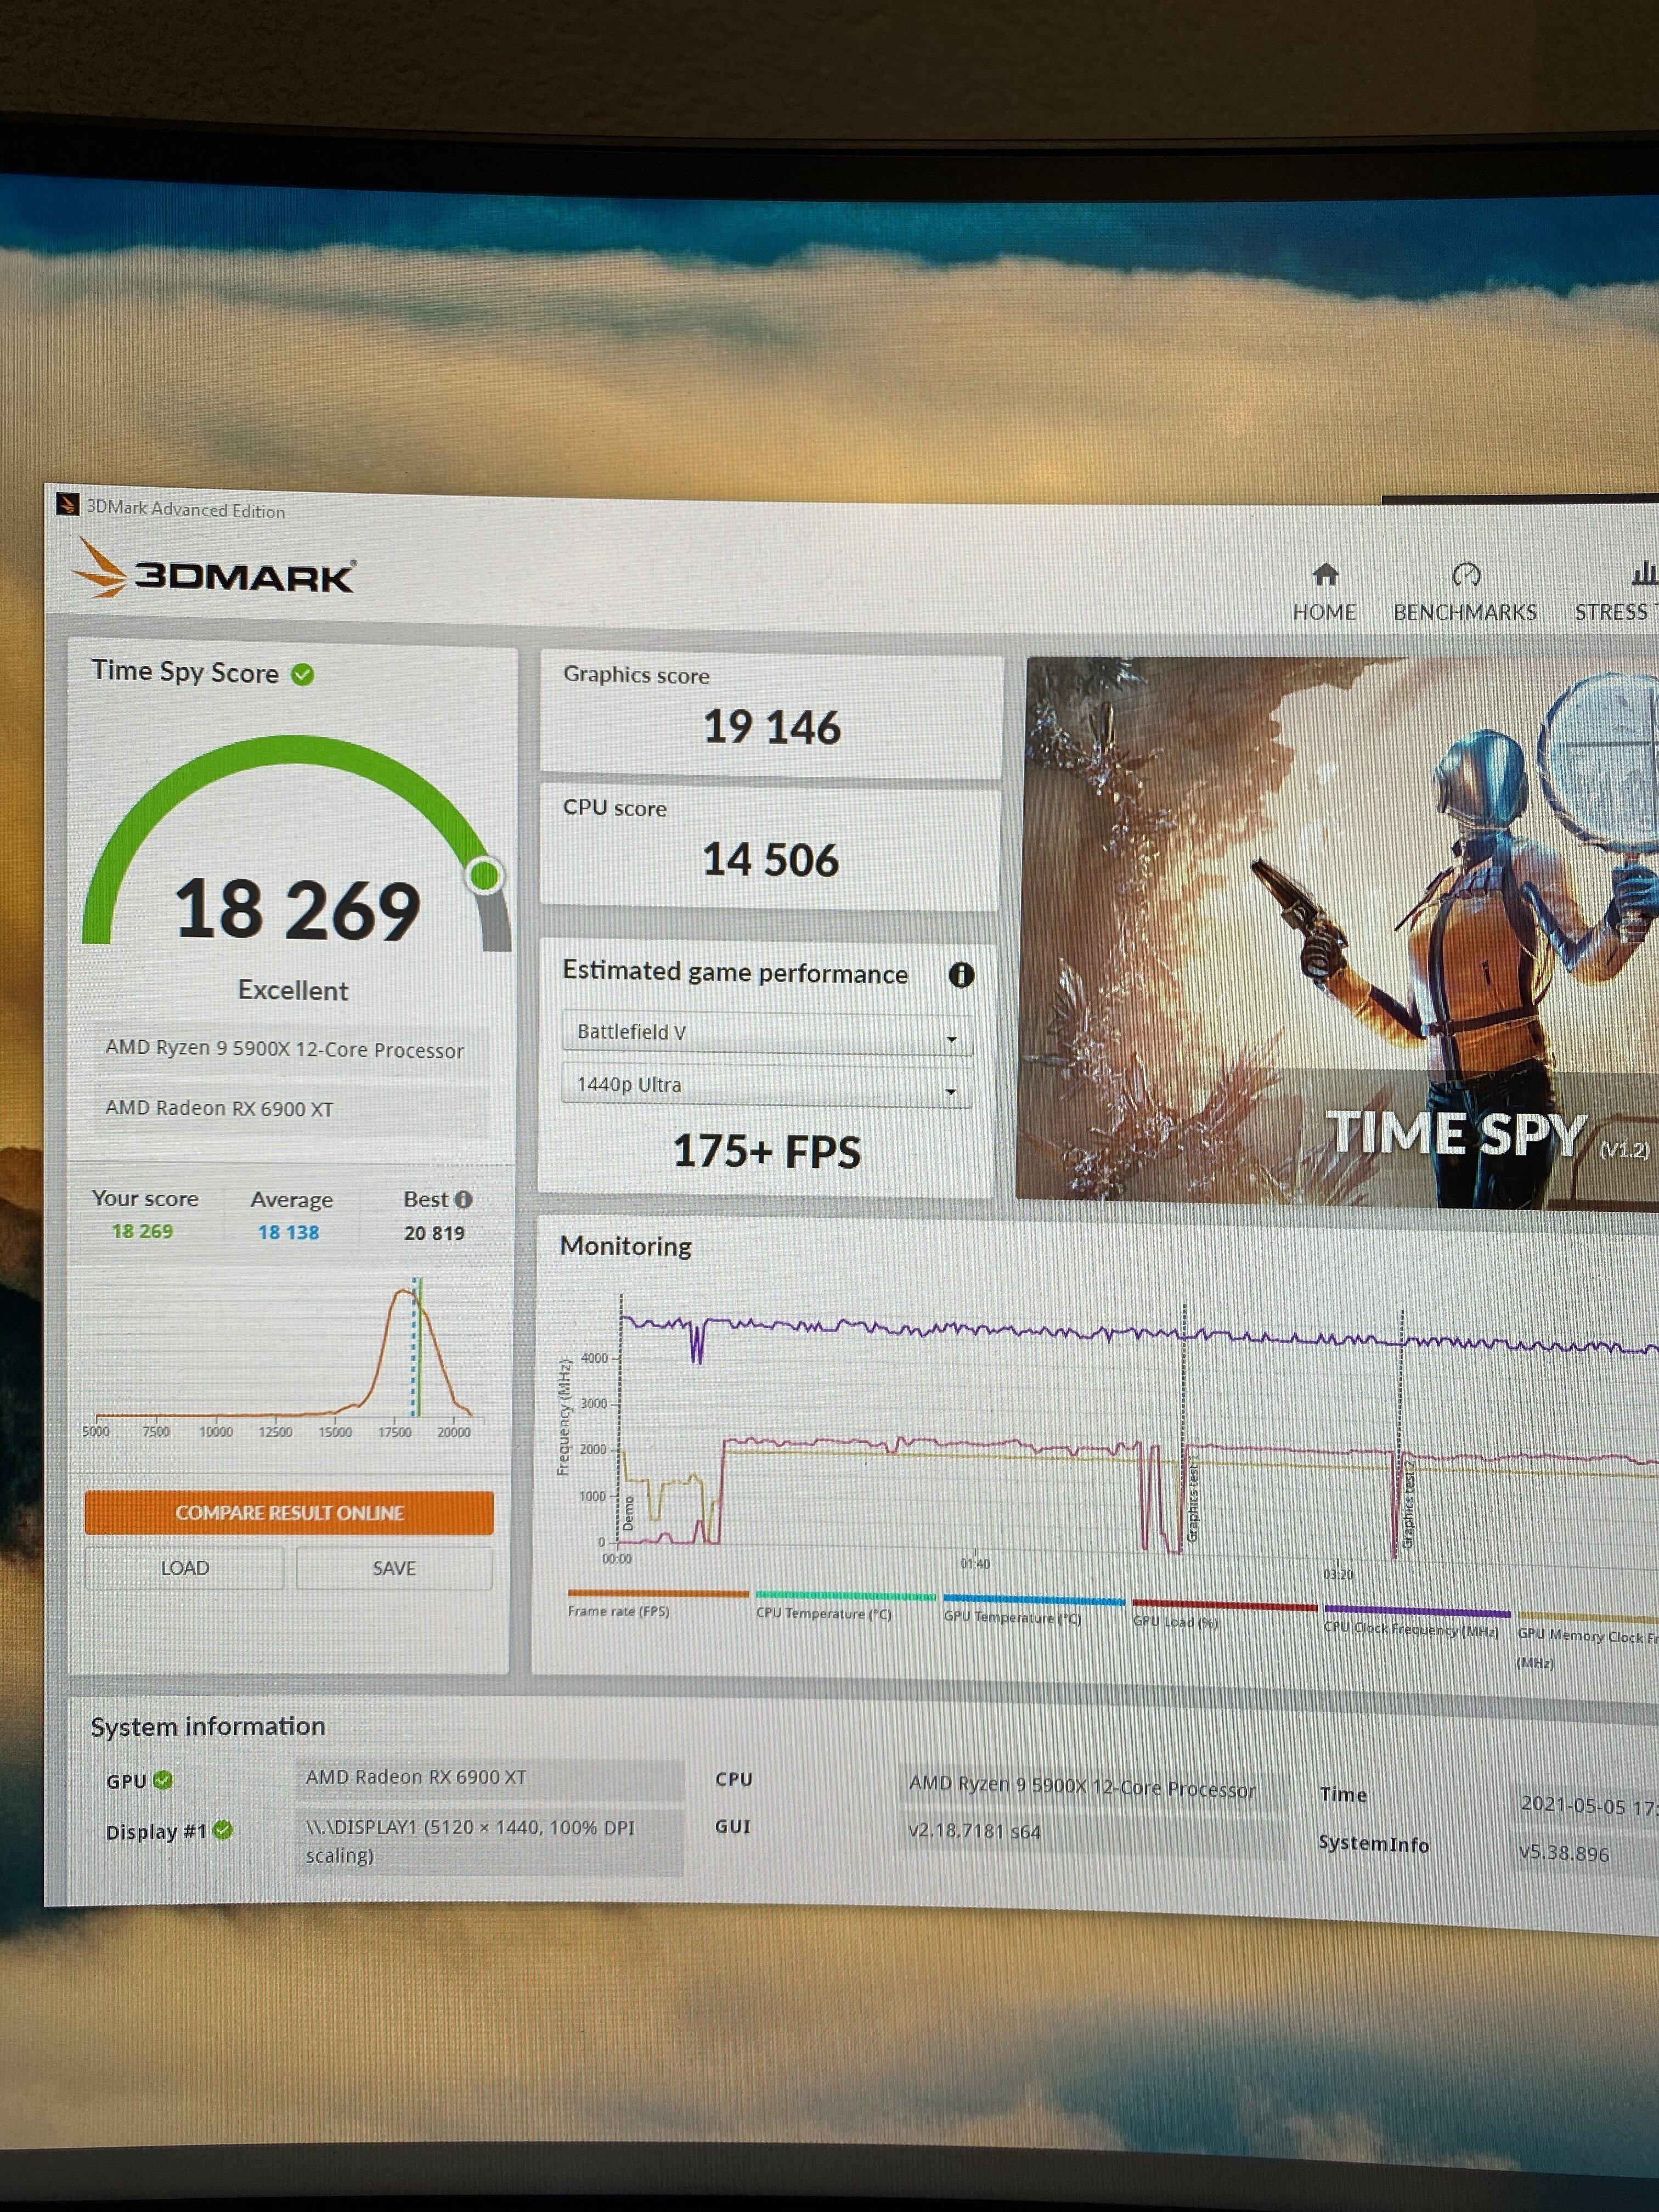Click AMD Ryzen 9 5900X field under Excellent
1659x2212 pixels.
(x=290, y=1049)
